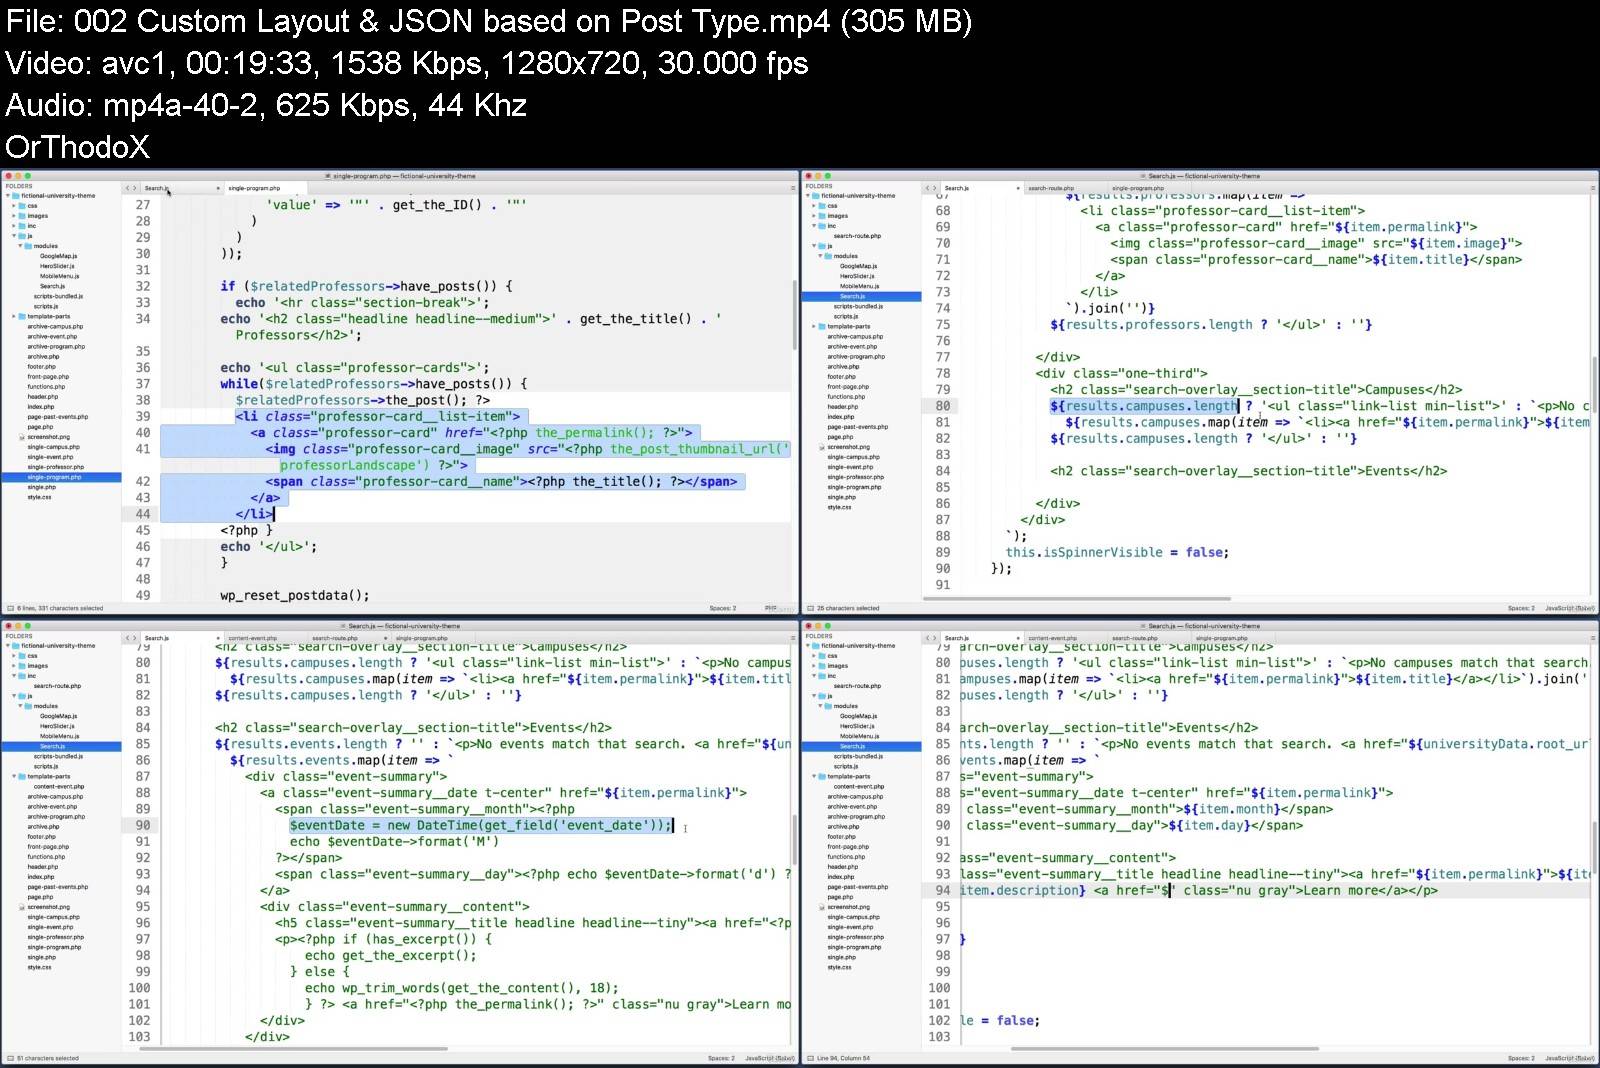Open tab list dropdown in top-right frame
Image resolution: width=1600 pixels, height=1068 pixels.
point(1592,188)
